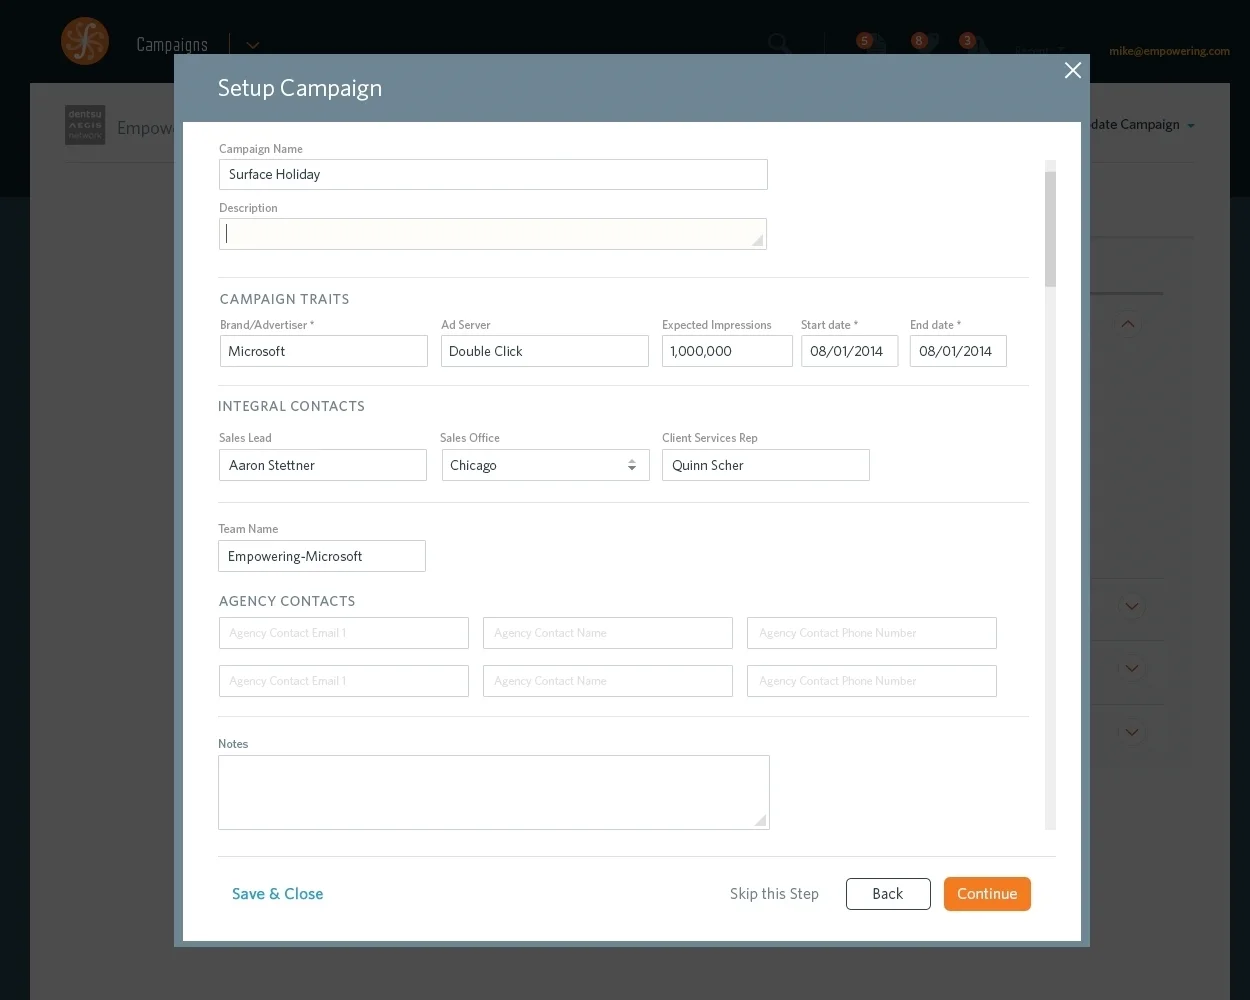Click into the Notes text area
Image resolution: width=1250 pixels, height=1000 pixels.
pyautogui.click(x=494, y=792)
